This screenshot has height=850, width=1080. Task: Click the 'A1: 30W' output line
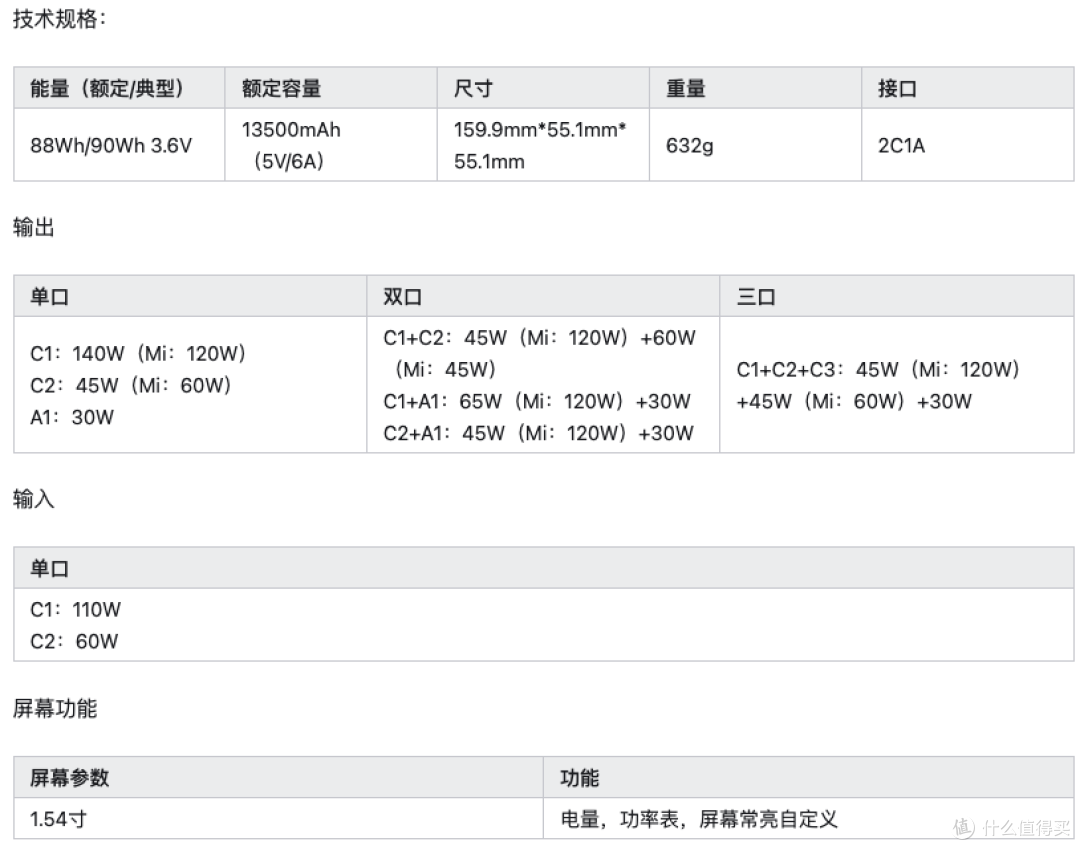72,417
